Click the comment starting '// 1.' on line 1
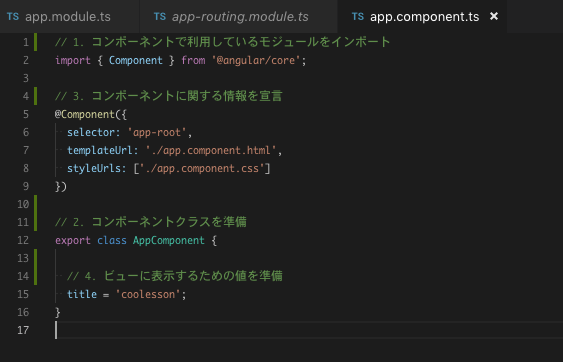Viewport: 563px width, 362px height. click(x=223, y=42)
